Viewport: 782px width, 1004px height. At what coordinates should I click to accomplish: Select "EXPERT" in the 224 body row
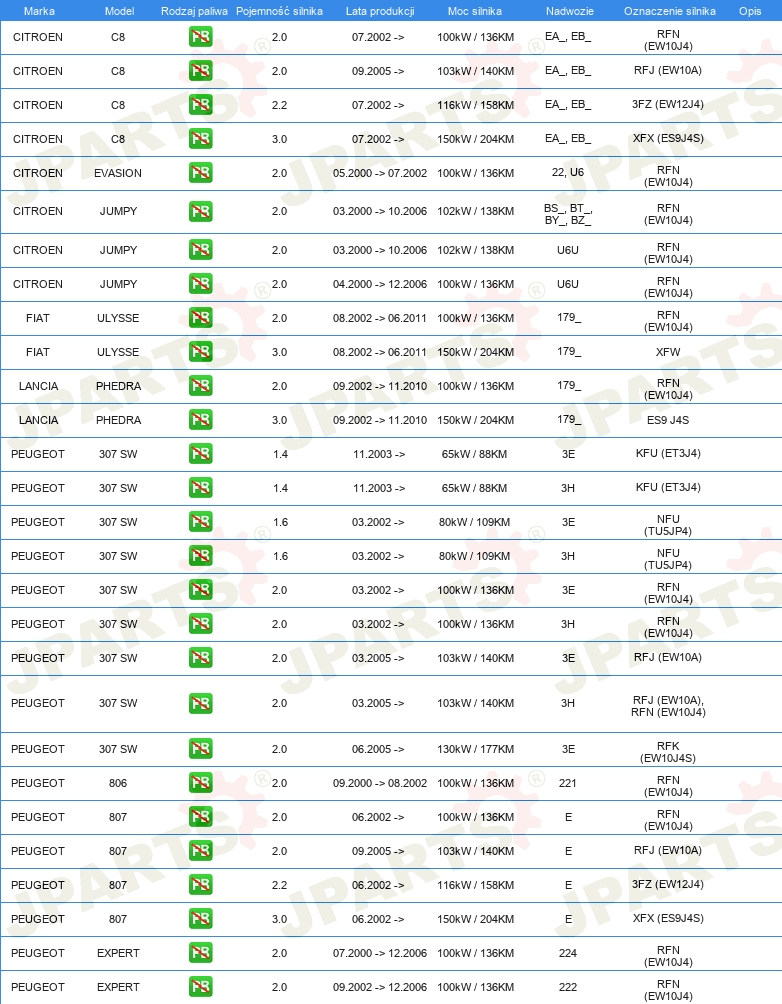tap(118, 952)
